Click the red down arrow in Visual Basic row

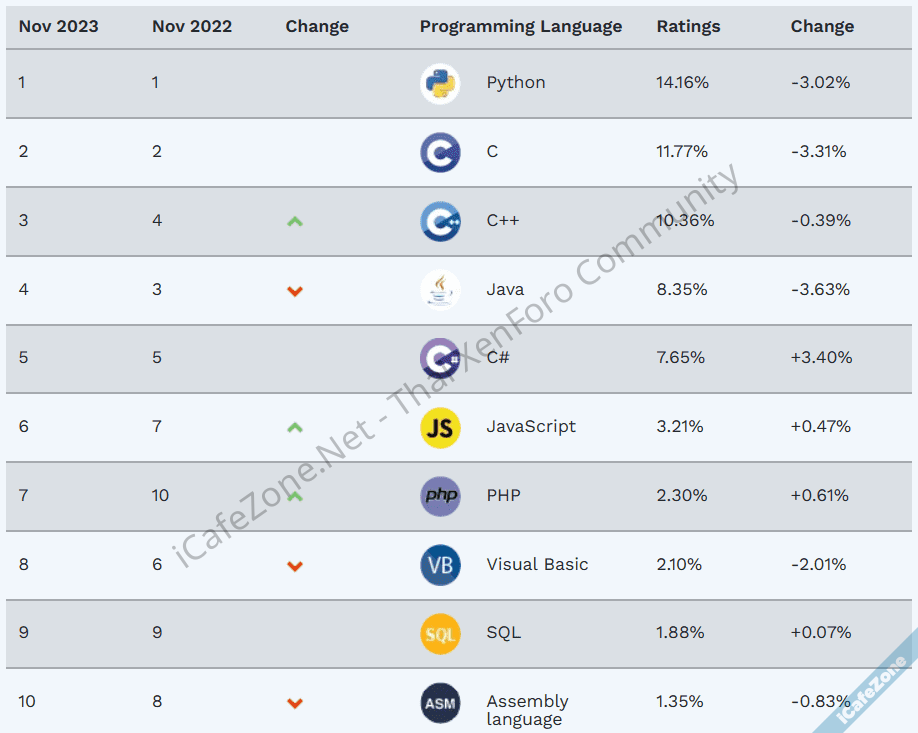(294, 566)
